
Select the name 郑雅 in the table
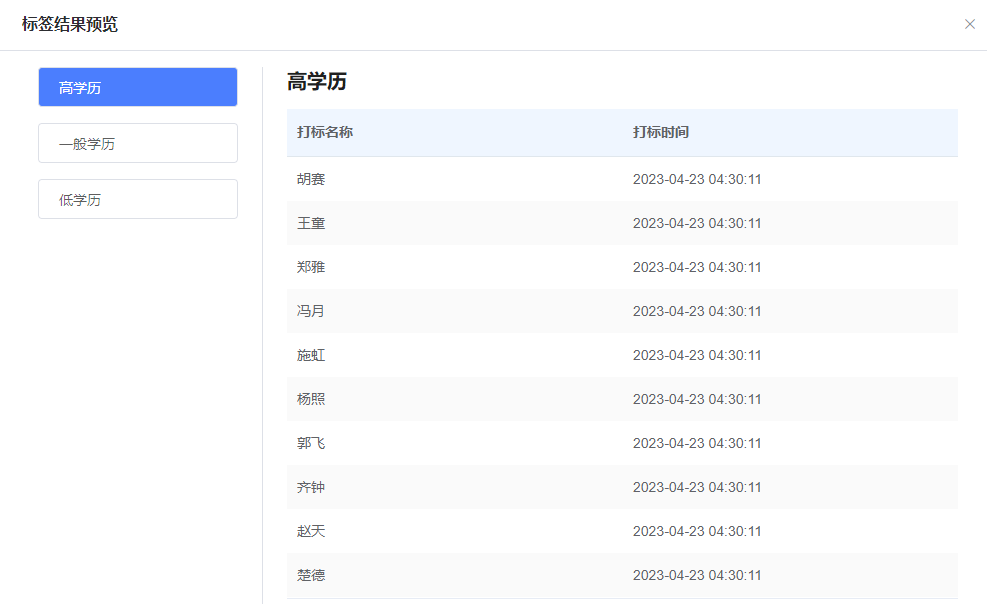311,267
